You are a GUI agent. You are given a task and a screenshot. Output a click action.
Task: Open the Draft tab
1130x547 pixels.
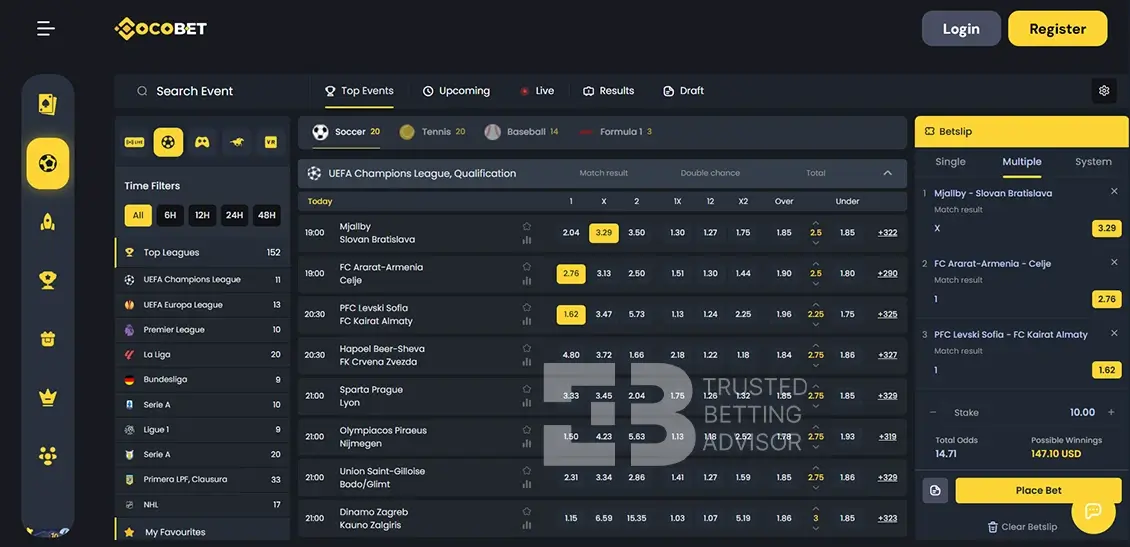[683, 91]
